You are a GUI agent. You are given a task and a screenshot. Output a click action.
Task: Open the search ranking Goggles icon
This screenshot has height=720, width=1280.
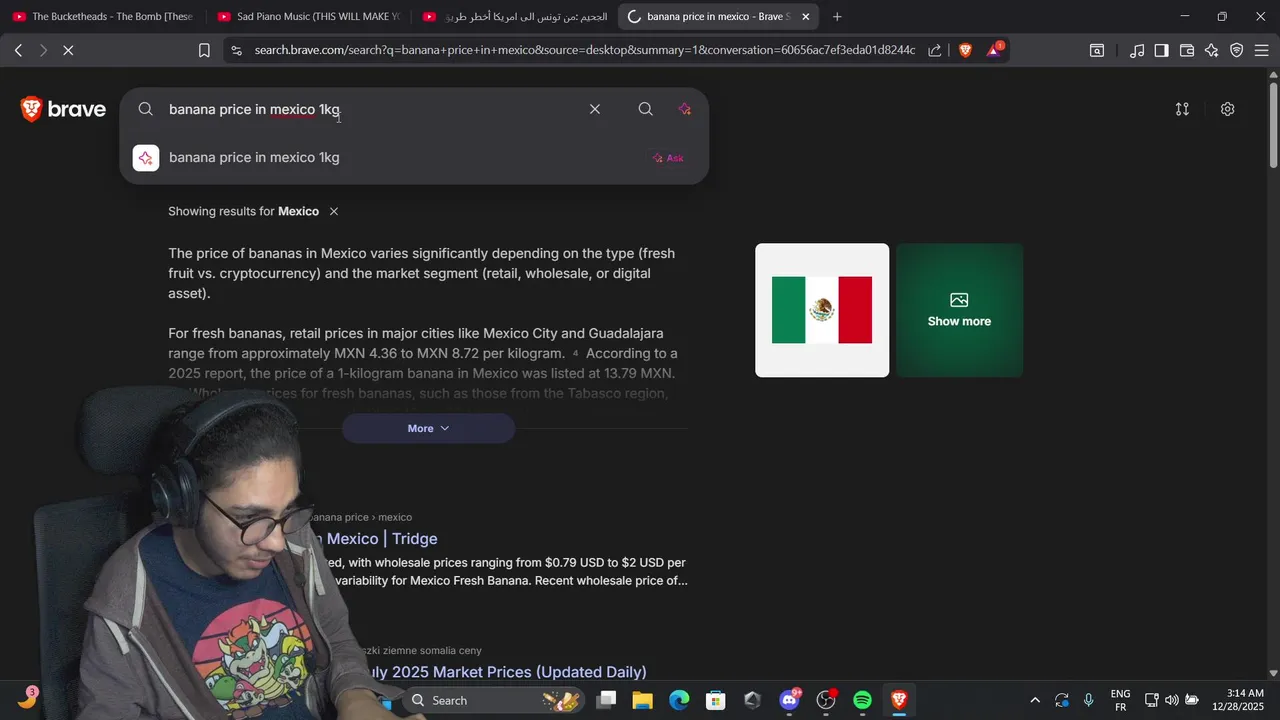coord(1182,109)
